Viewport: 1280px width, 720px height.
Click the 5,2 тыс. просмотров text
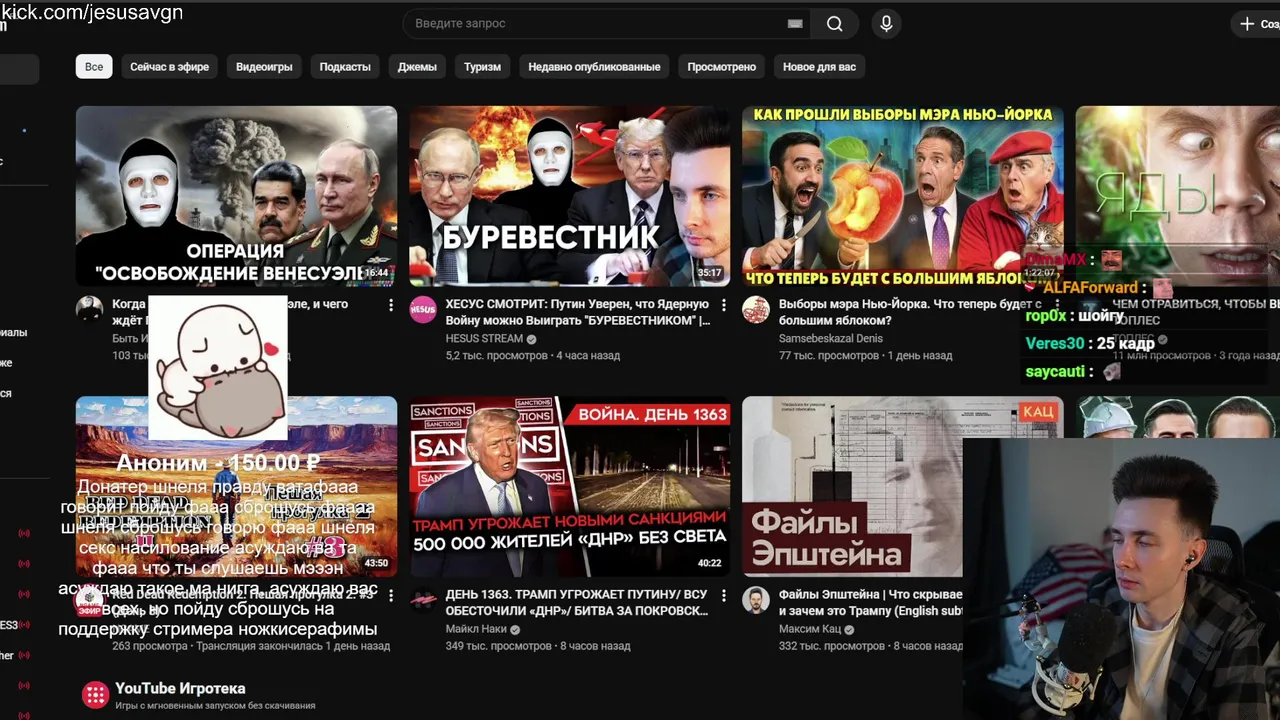[496, 356]
